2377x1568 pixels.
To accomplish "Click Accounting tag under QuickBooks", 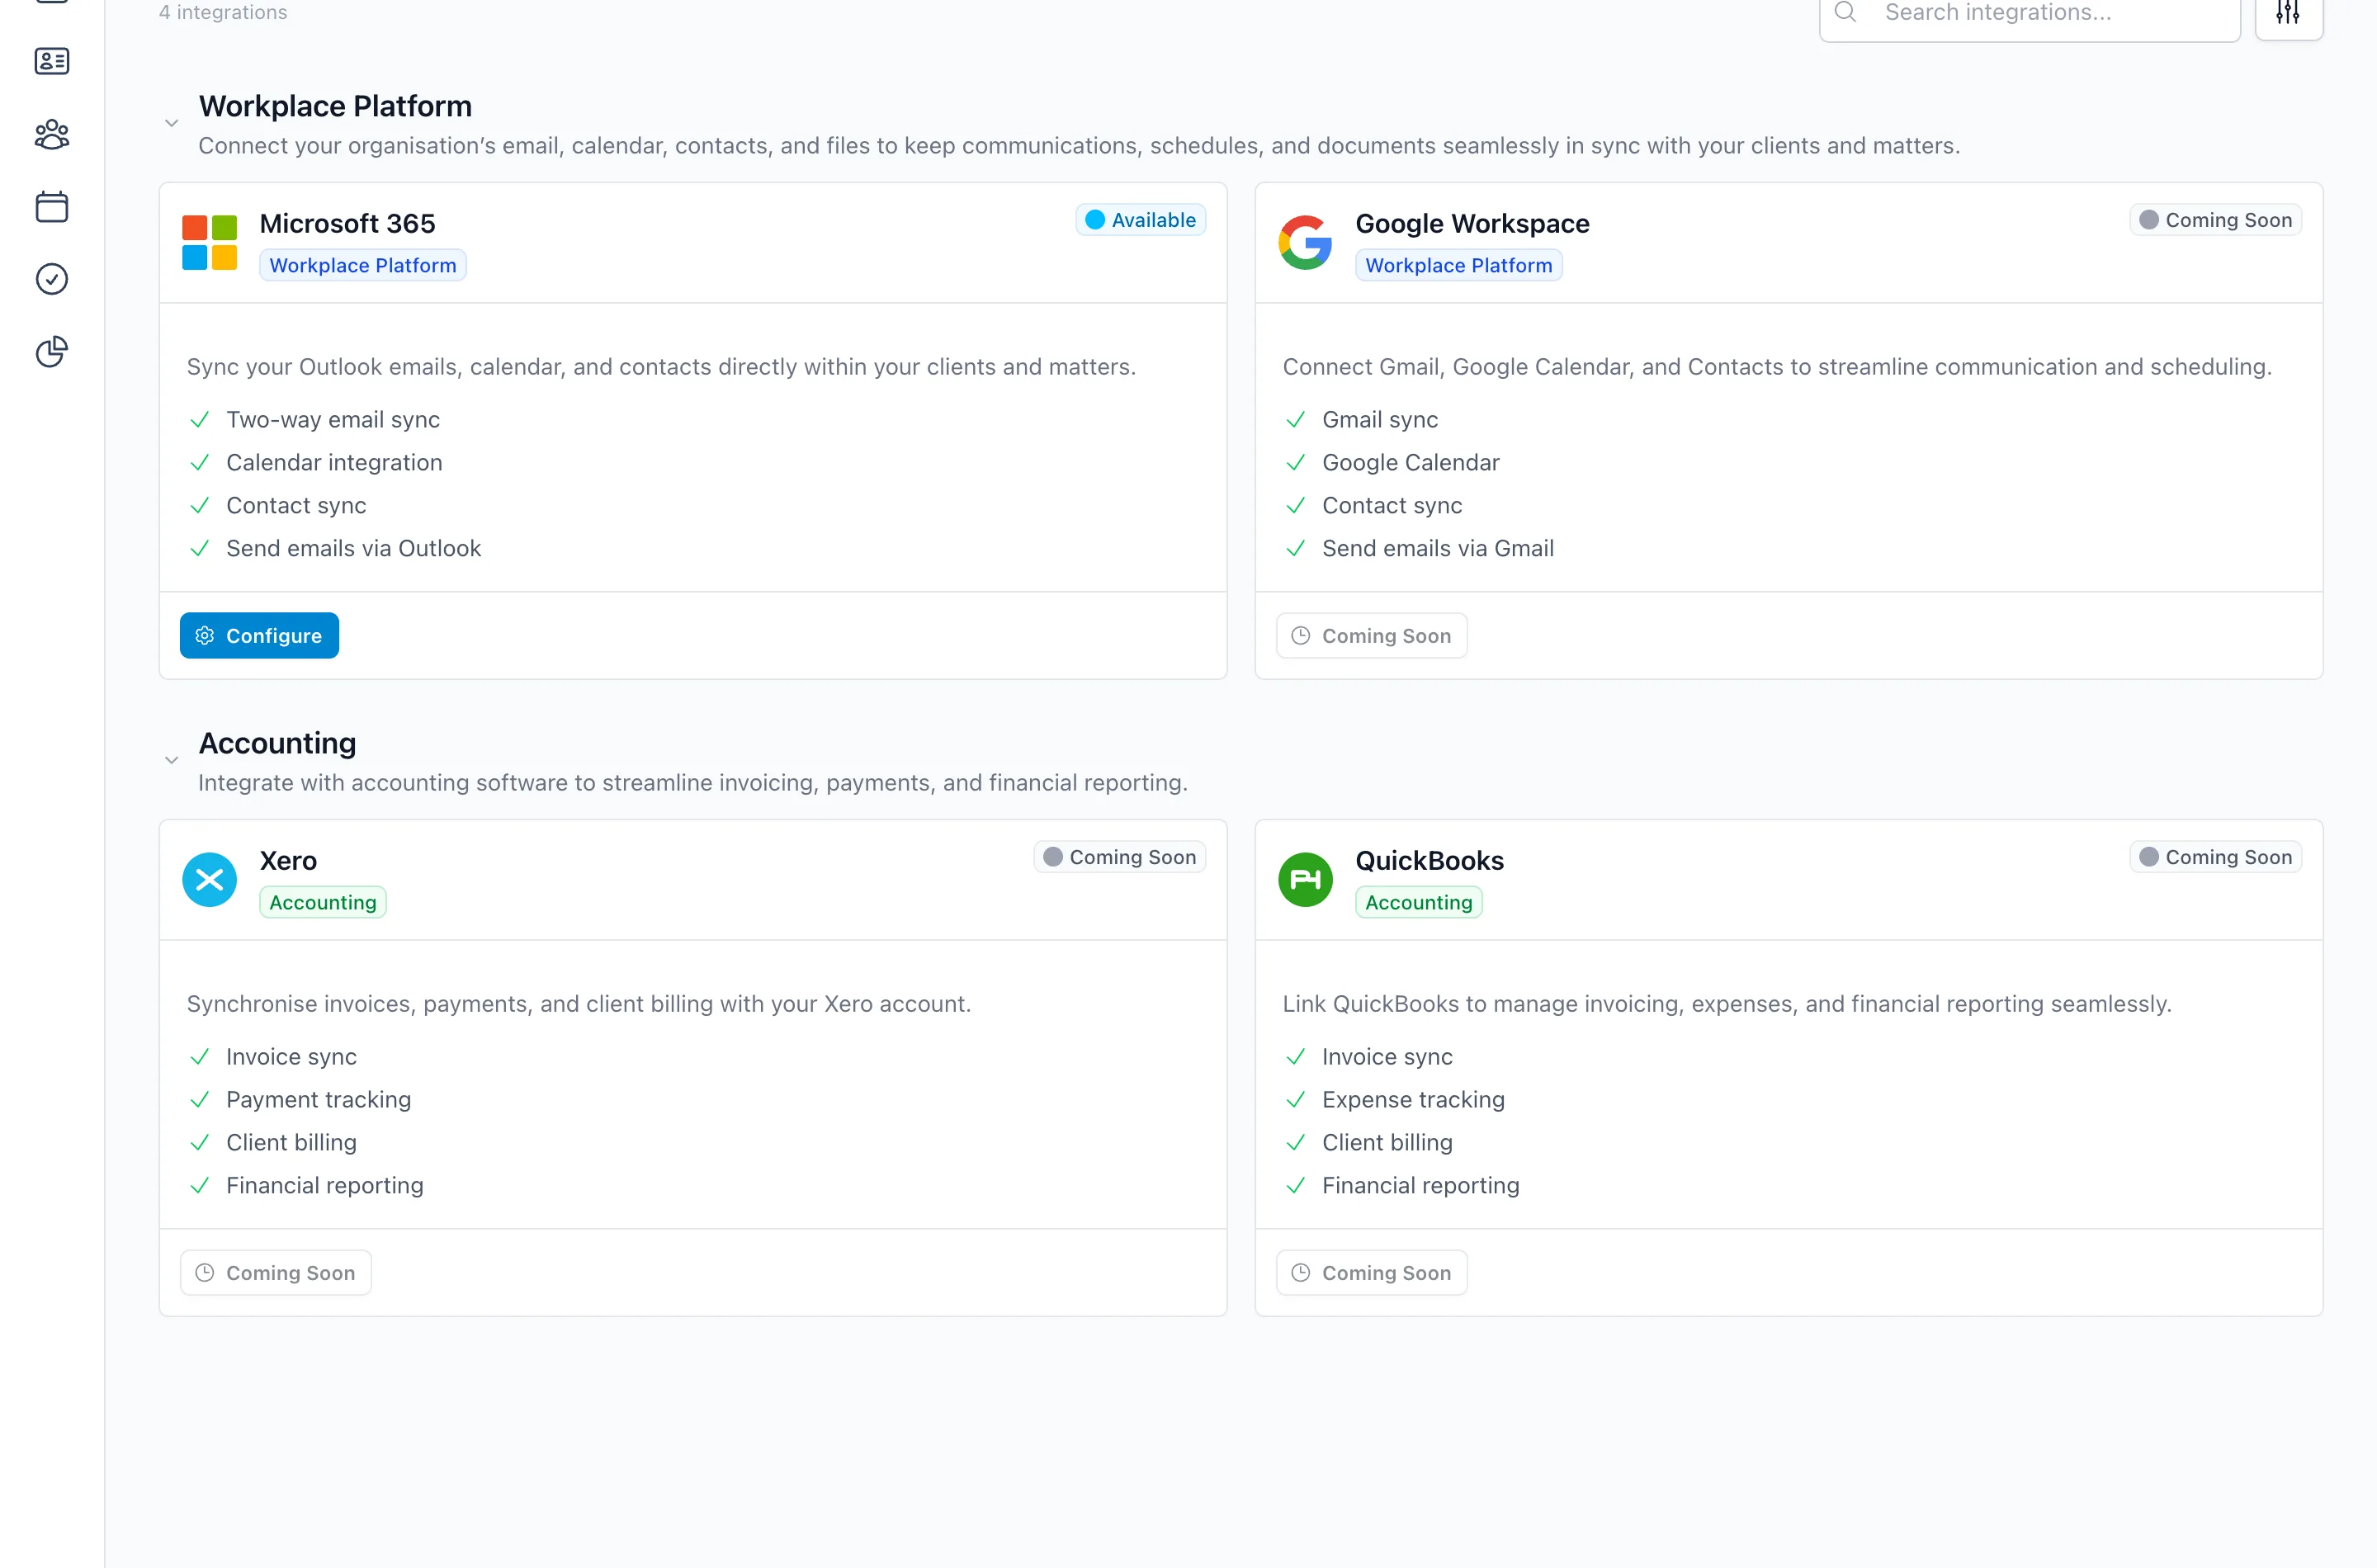I will click(x=1418, y=902).
